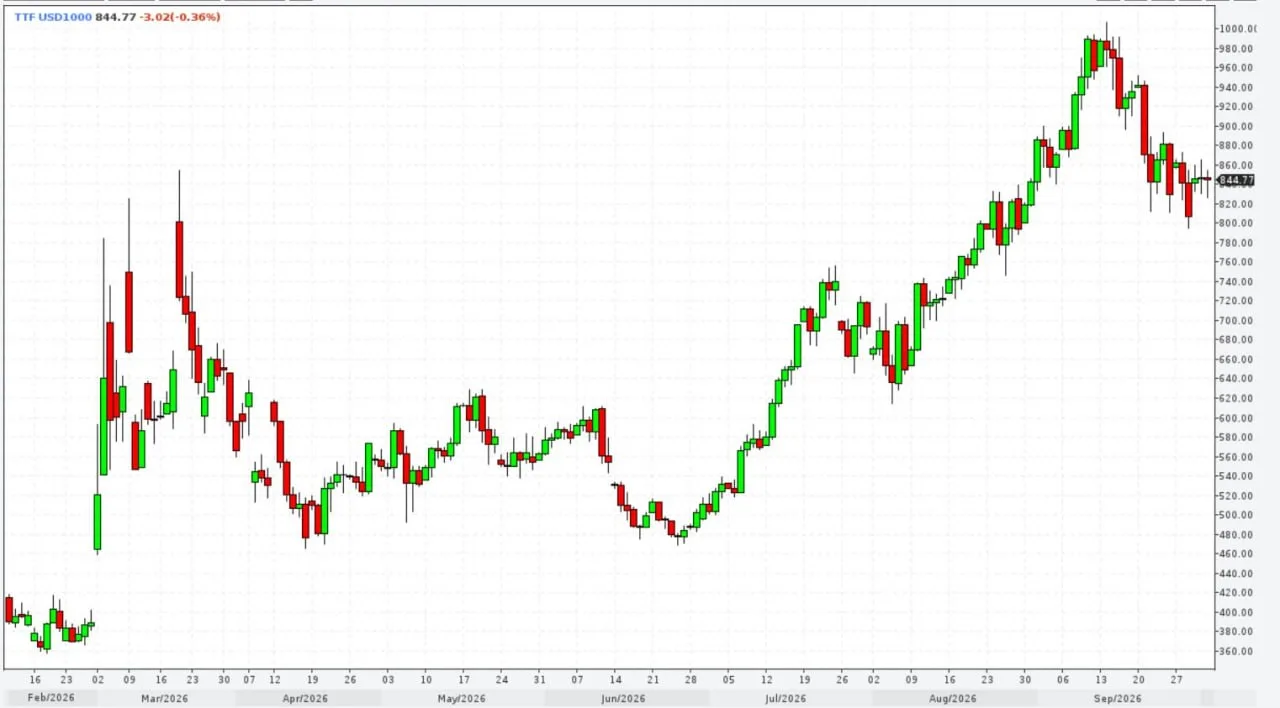This screenshot has height=708, width=1280.
Task: Select the 880.00 price axis label
Action: tap(1237, 146)
